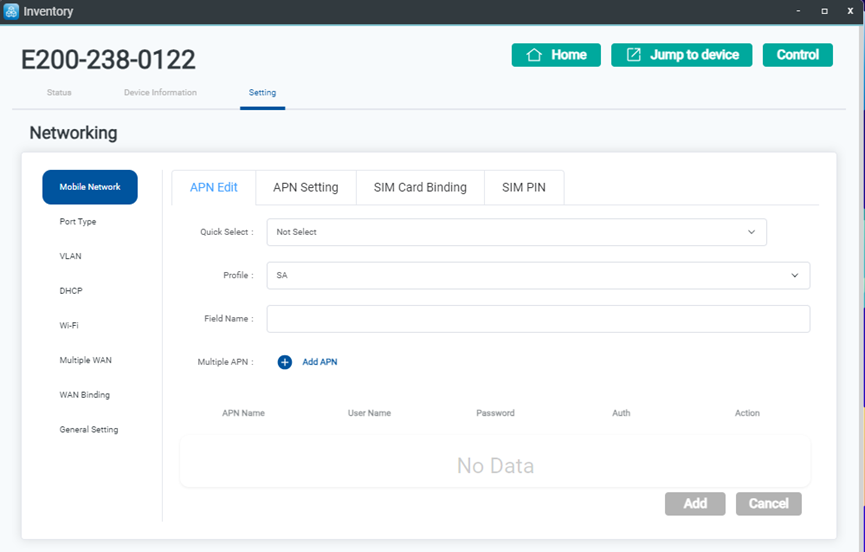Select Mobile Network in sidebar
The height and width of the screenshot is (552, 865).
tap(90, 187)
